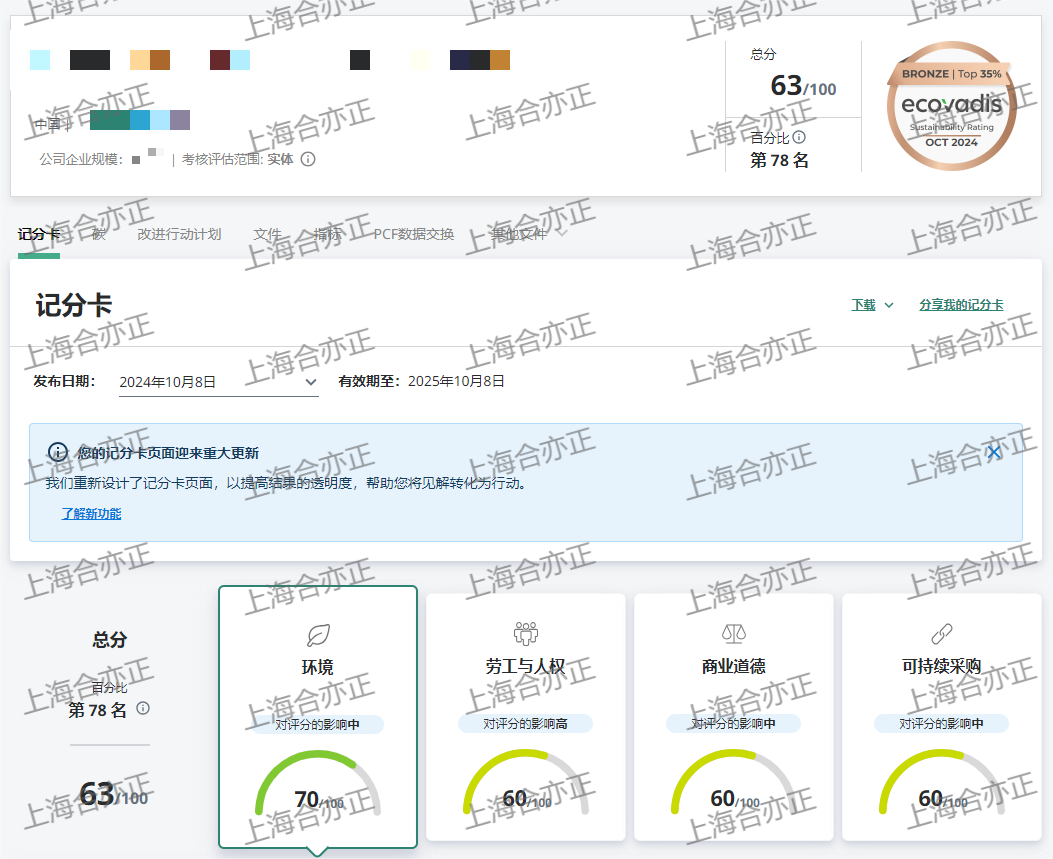Click the info icon in the 重大更新 notice banner

click(58, 453)
